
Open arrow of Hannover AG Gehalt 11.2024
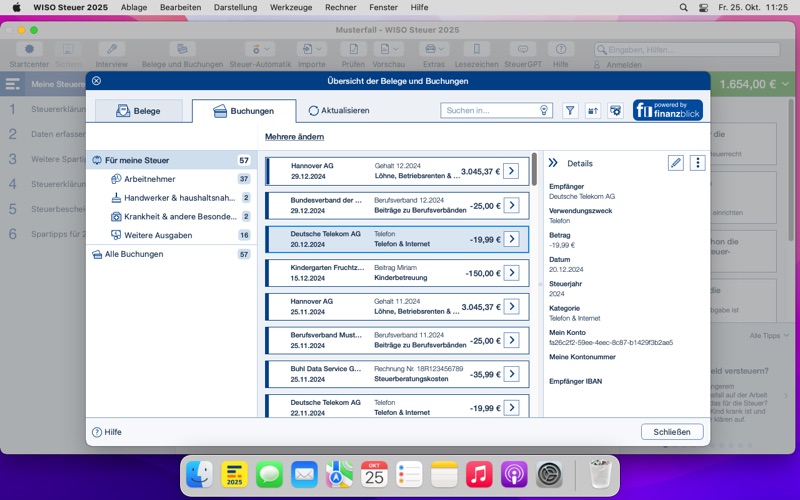[511, 306]
